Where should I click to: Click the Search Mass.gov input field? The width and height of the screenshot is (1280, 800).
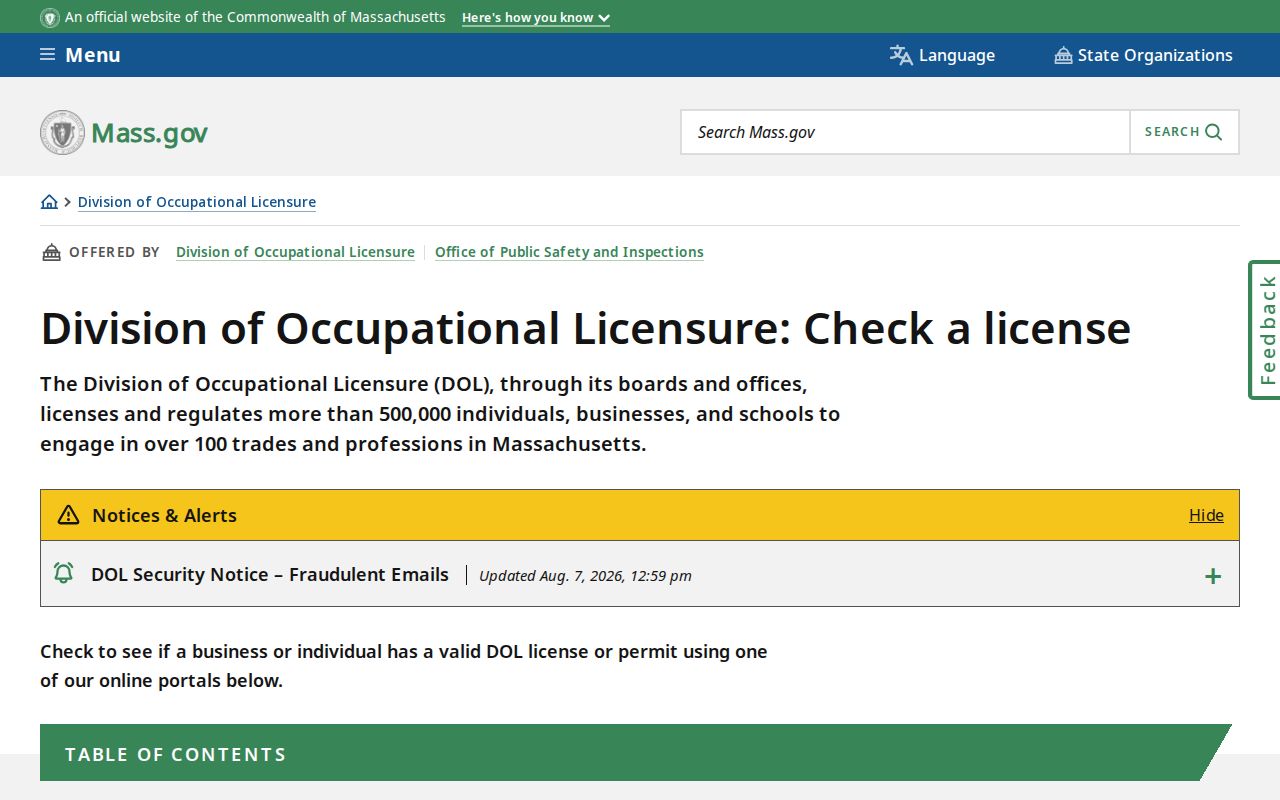905,132
